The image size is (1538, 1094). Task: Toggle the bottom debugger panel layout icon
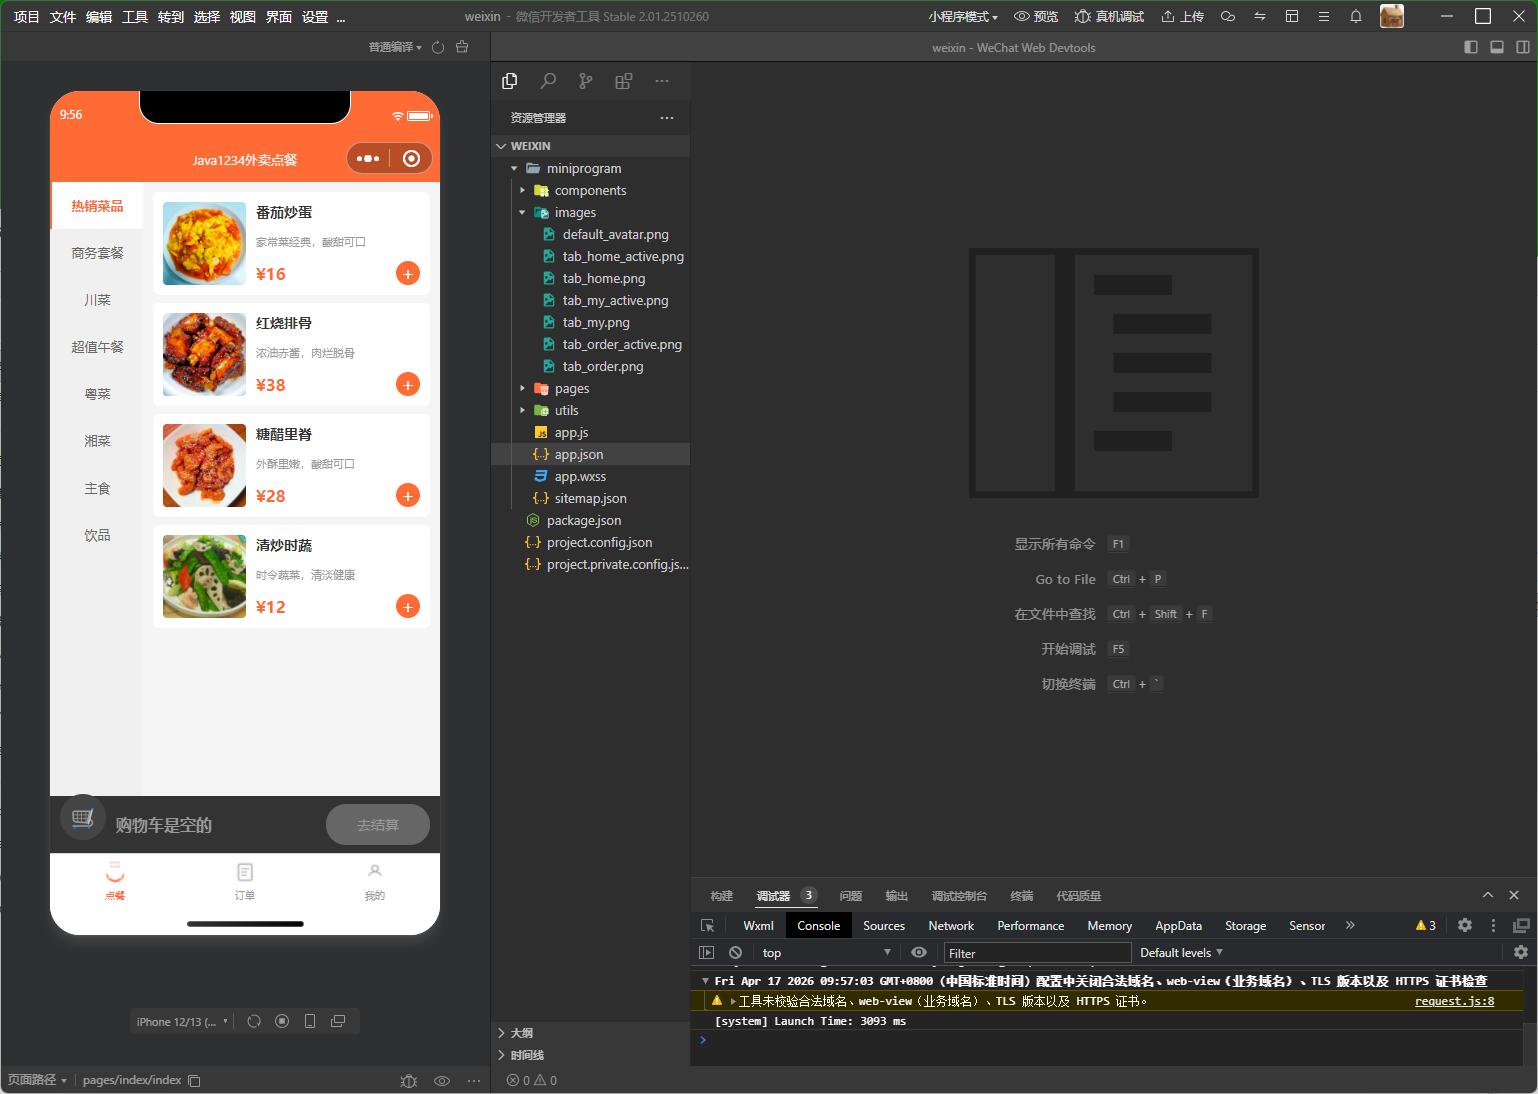1497,47
